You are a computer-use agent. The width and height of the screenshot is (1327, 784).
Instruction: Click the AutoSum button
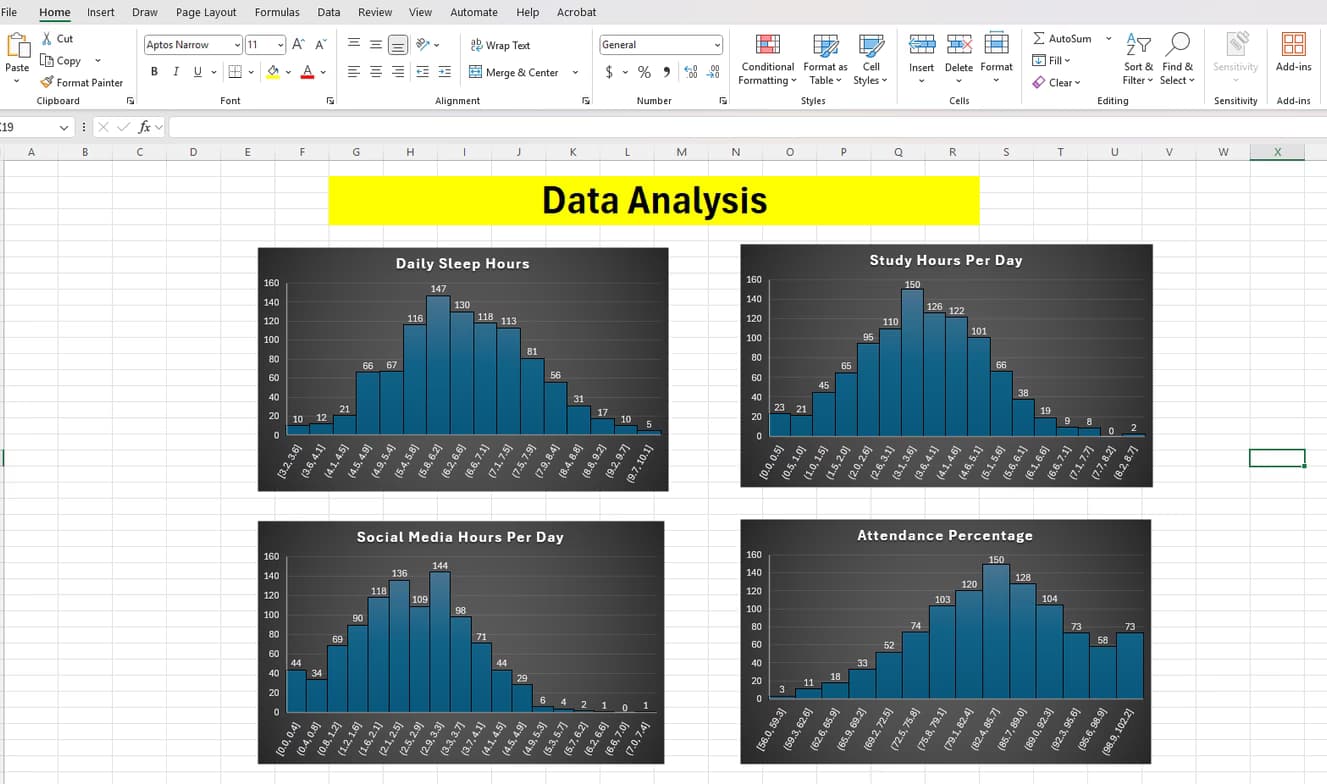pyautogui.click(x=1062, y=38)
